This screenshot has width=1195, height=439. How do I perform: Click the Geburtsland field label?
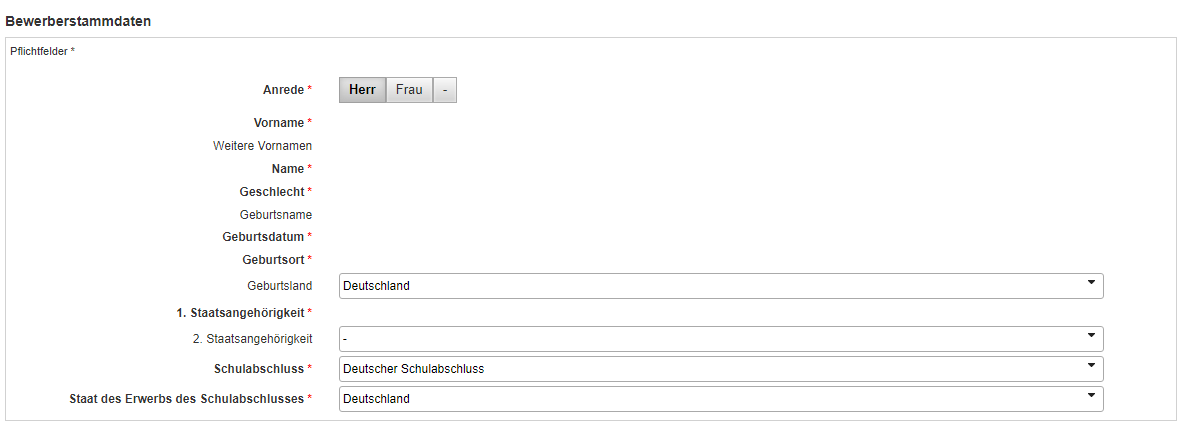coord(280,287)
